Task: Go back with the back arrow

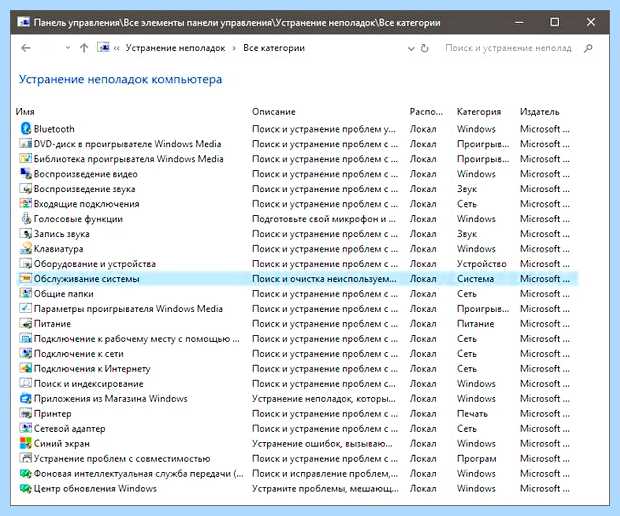Action: (x=26, y=48)
